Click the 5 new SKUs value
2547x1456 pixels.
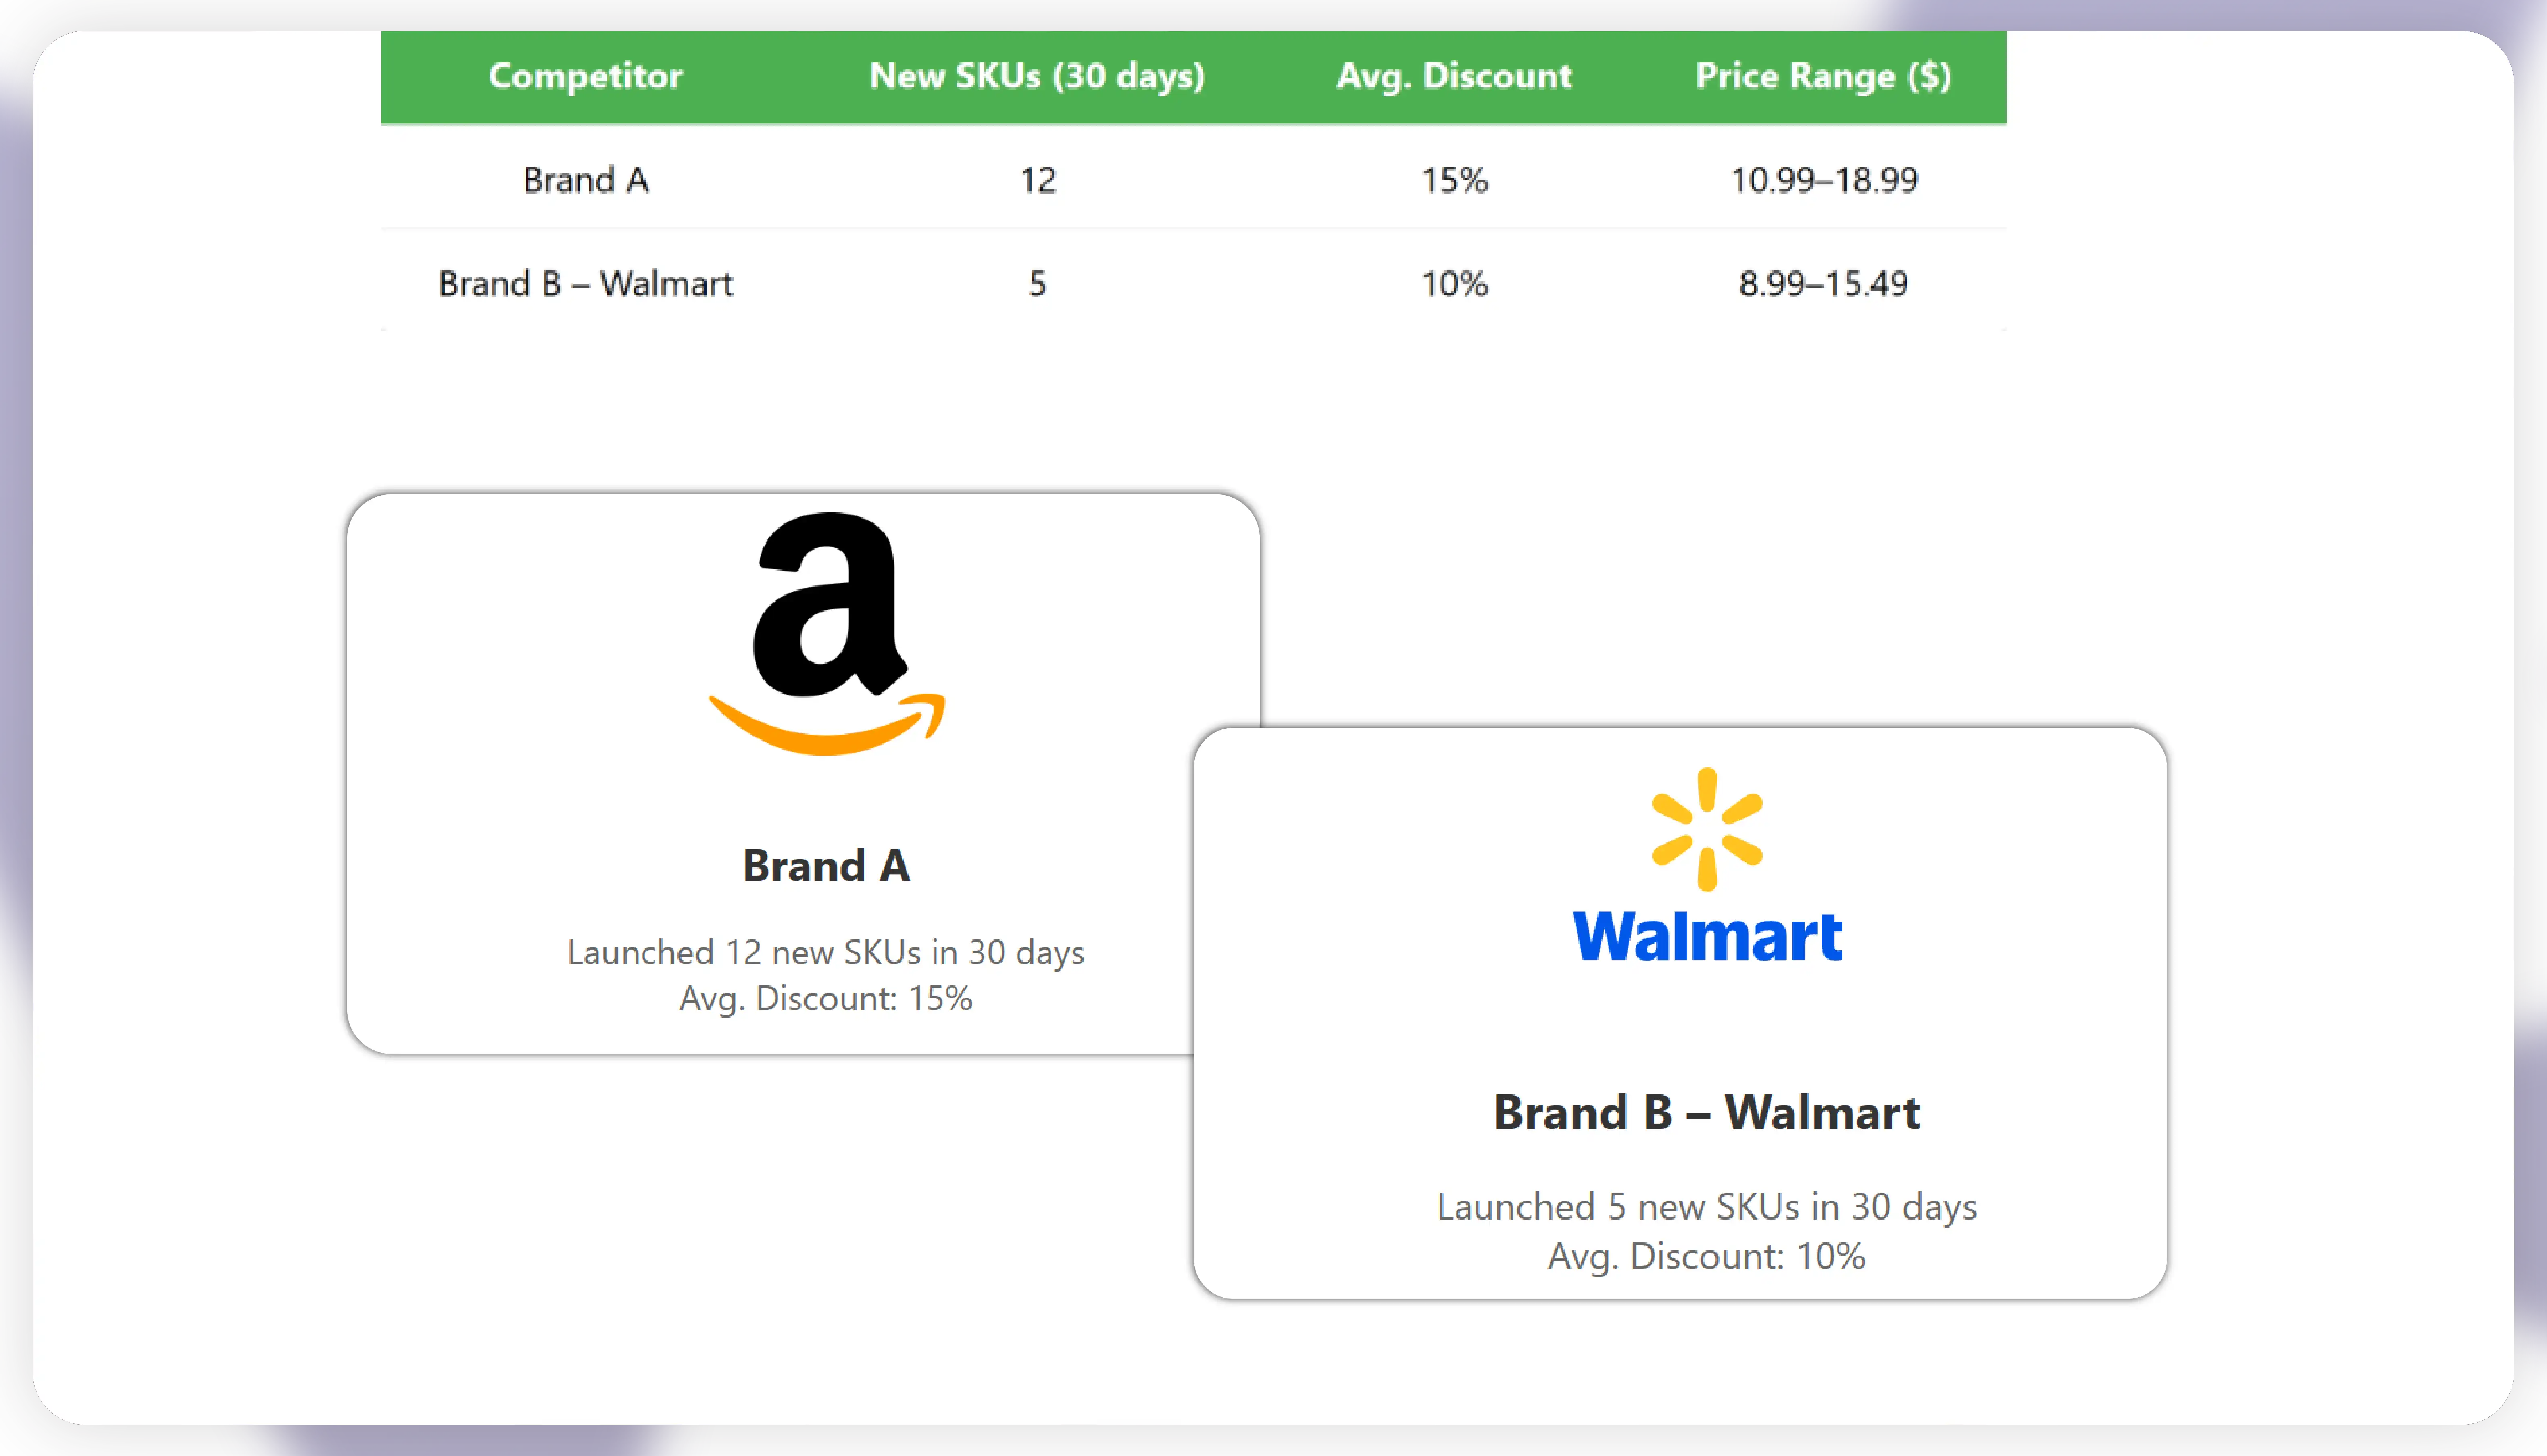click(x=1037, y=284)
